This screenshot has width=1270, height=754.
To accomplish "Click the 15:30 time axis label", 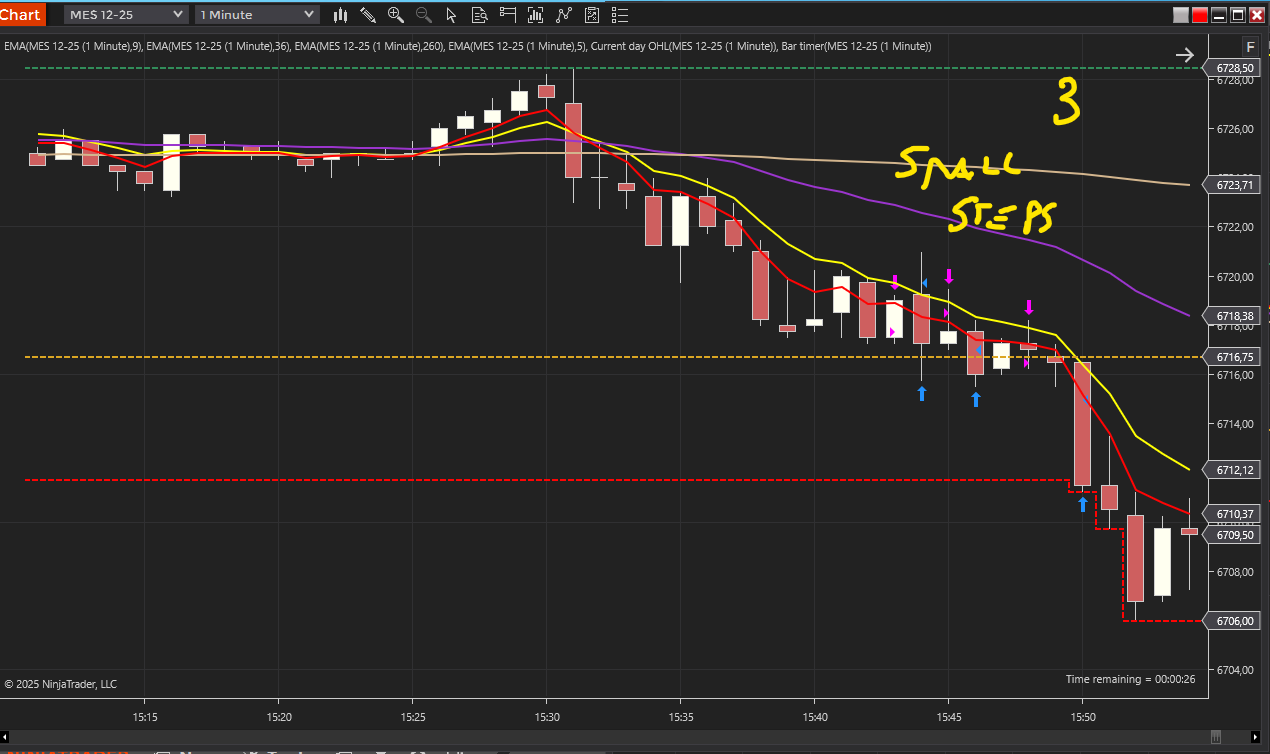I will (546, 718).
